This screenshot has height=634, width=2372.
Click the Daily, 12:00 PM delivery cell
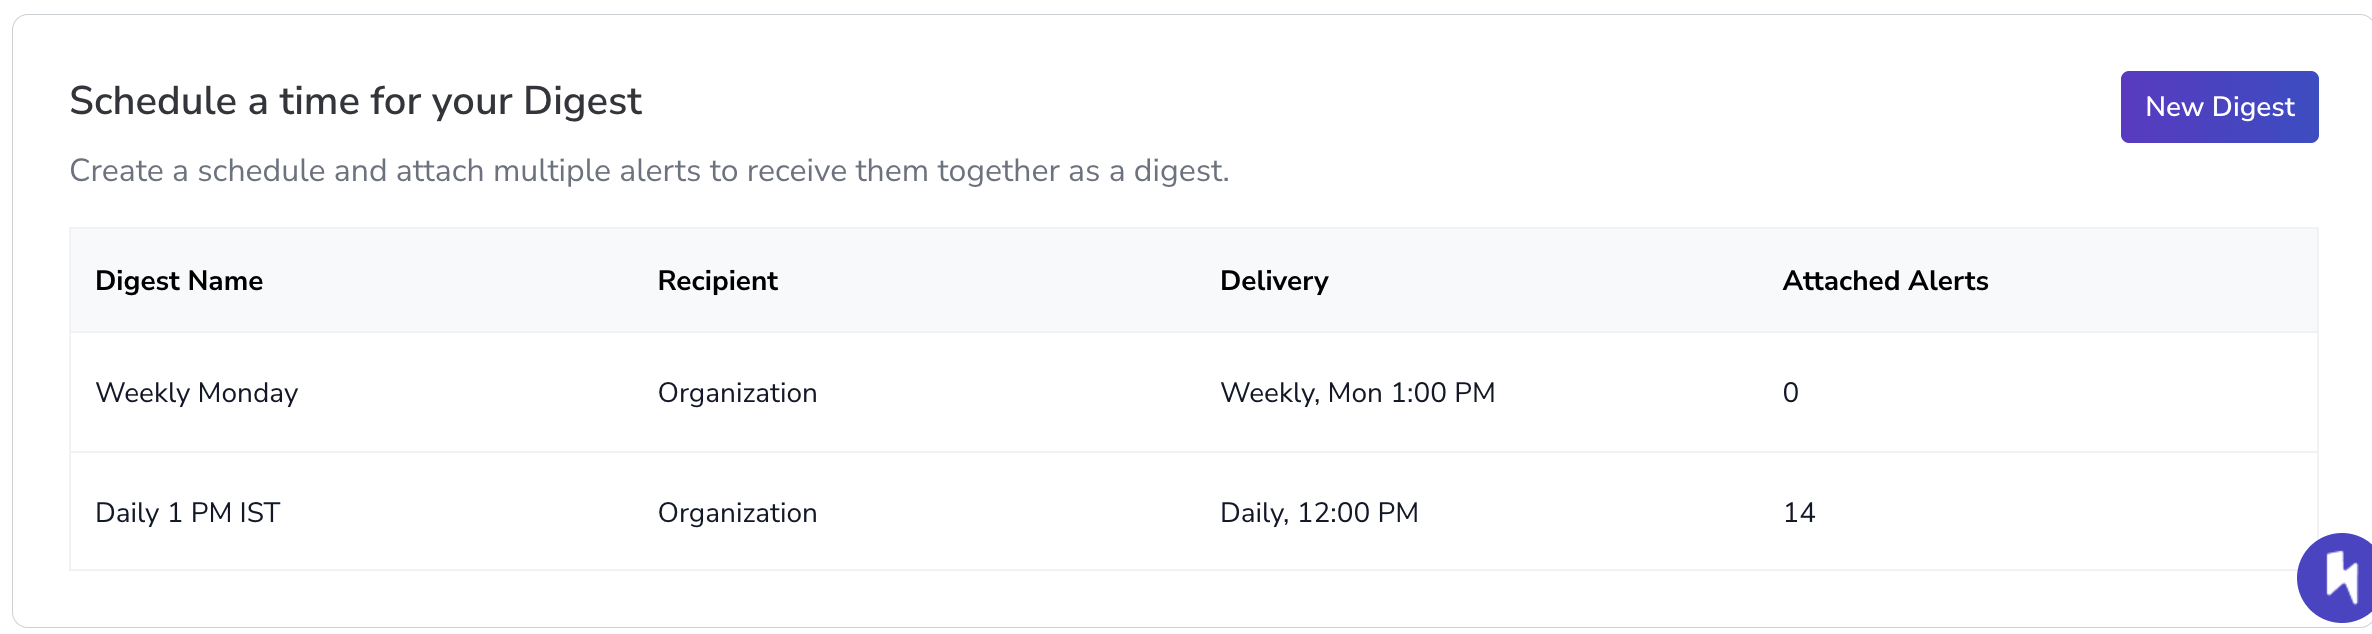click(1319, 513)
